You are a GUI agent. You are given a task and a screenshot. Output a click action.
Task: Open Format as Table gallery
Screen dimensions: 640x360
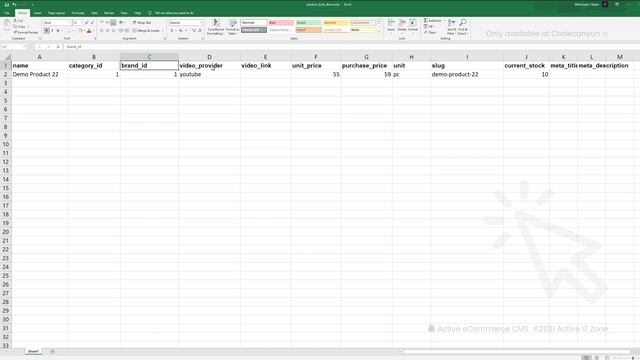tap(232, 27)
